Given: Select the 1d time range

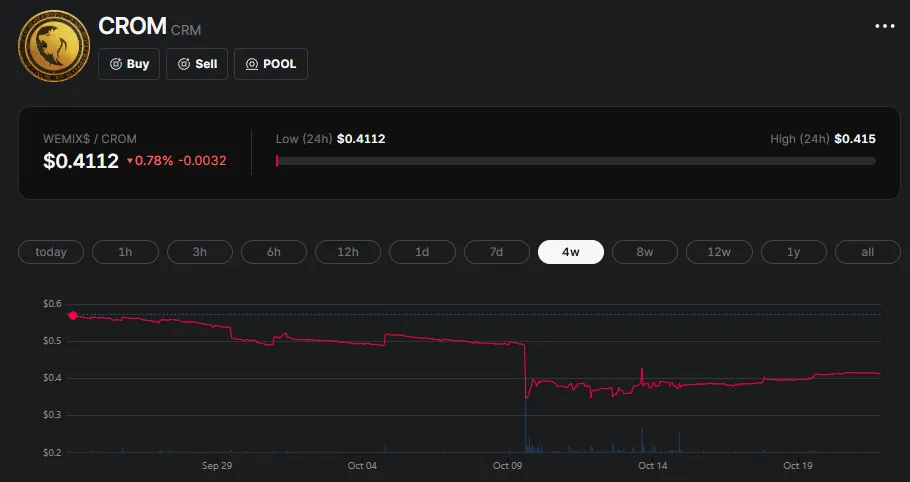Looking at the screenshot, I should pyautogui.click(x=422, y=252).
